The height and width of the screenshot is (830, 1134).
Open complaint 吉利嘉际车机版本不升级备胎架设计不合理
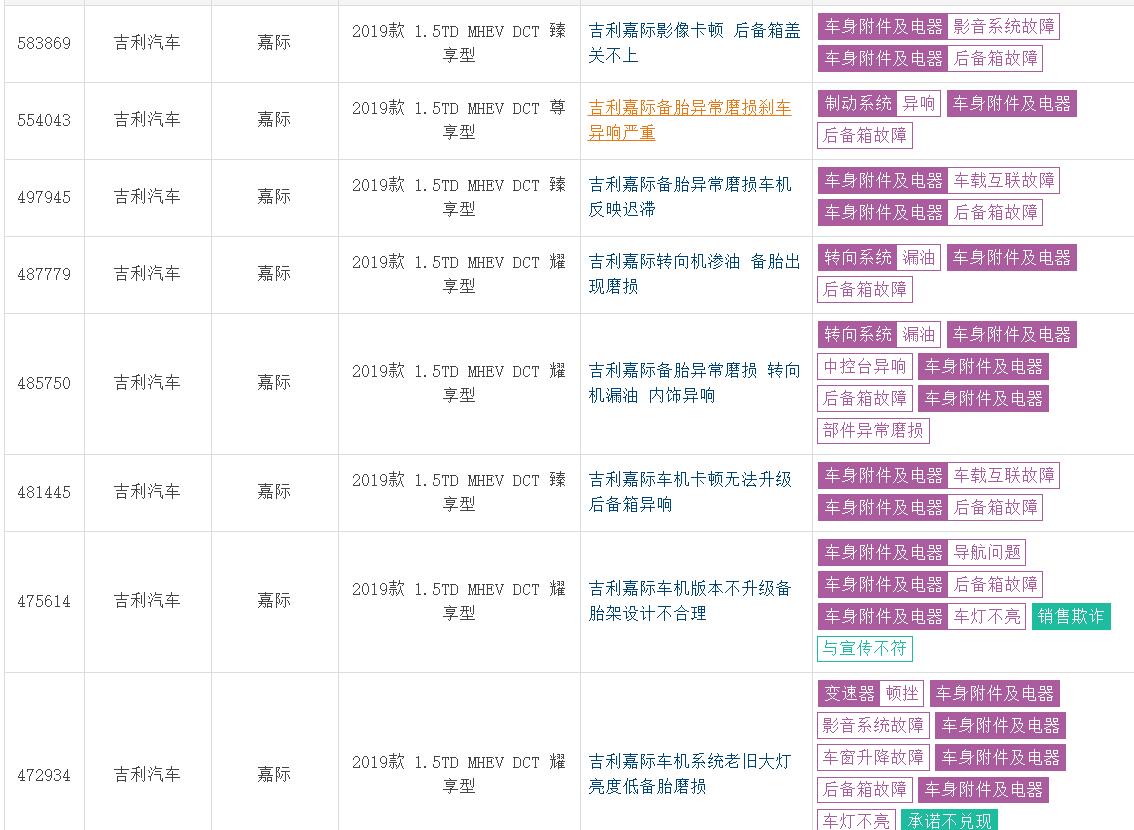coord(689,601)
